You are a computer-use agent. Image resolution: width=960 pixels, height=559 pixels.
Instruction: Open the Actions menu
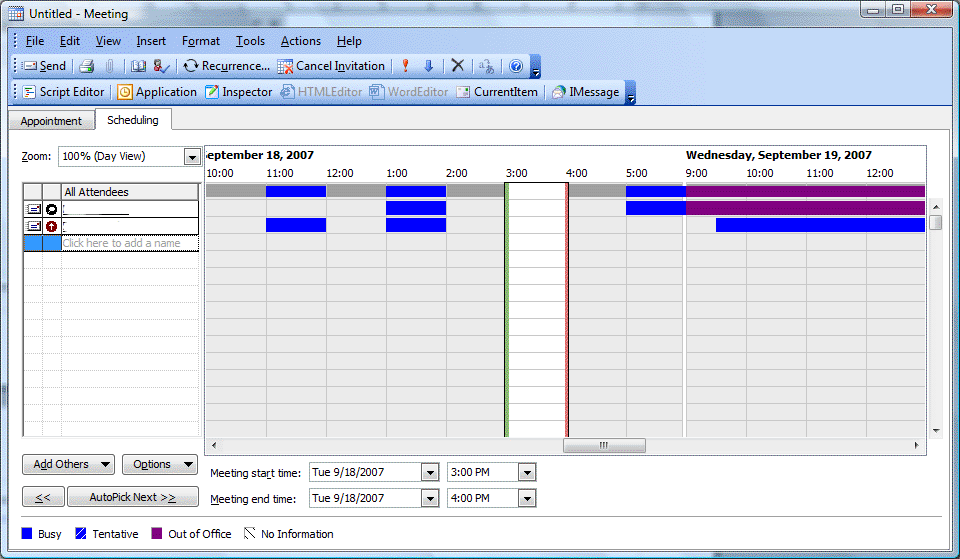[300, 41]
